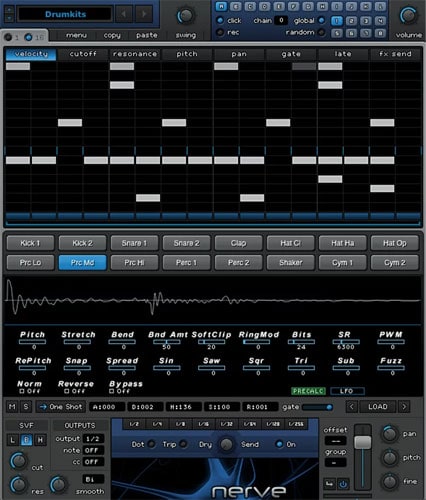This screenshot has width=426, height=500.
Task: Open the SVF filter type selector
Action: (x=26, y=425)
